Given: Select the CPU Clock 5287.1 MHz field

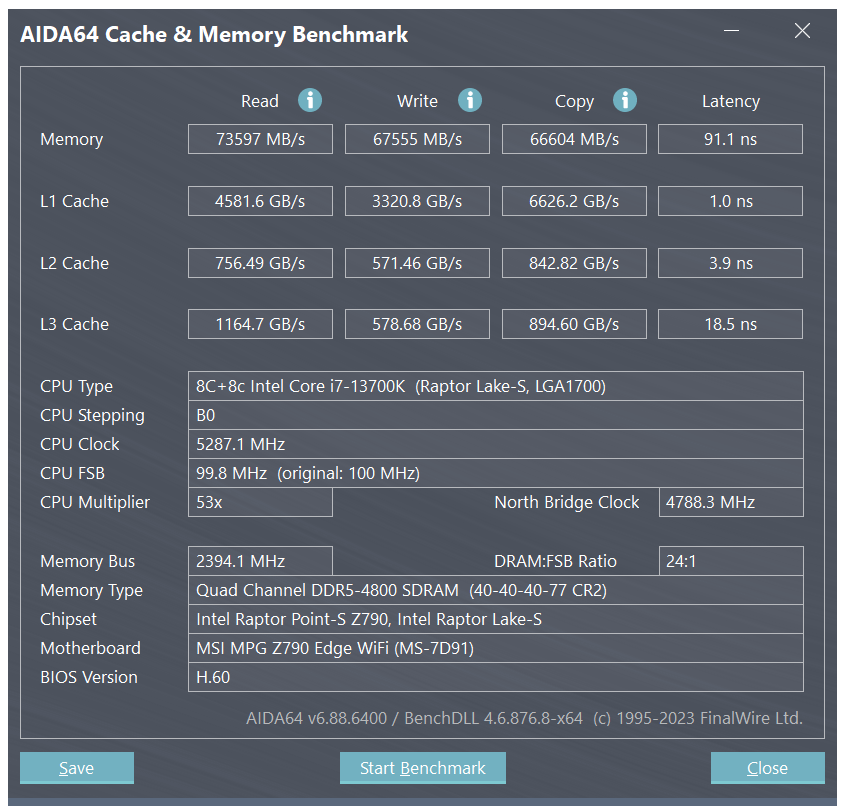Looking at the screenshot, I should coord(496,444).
